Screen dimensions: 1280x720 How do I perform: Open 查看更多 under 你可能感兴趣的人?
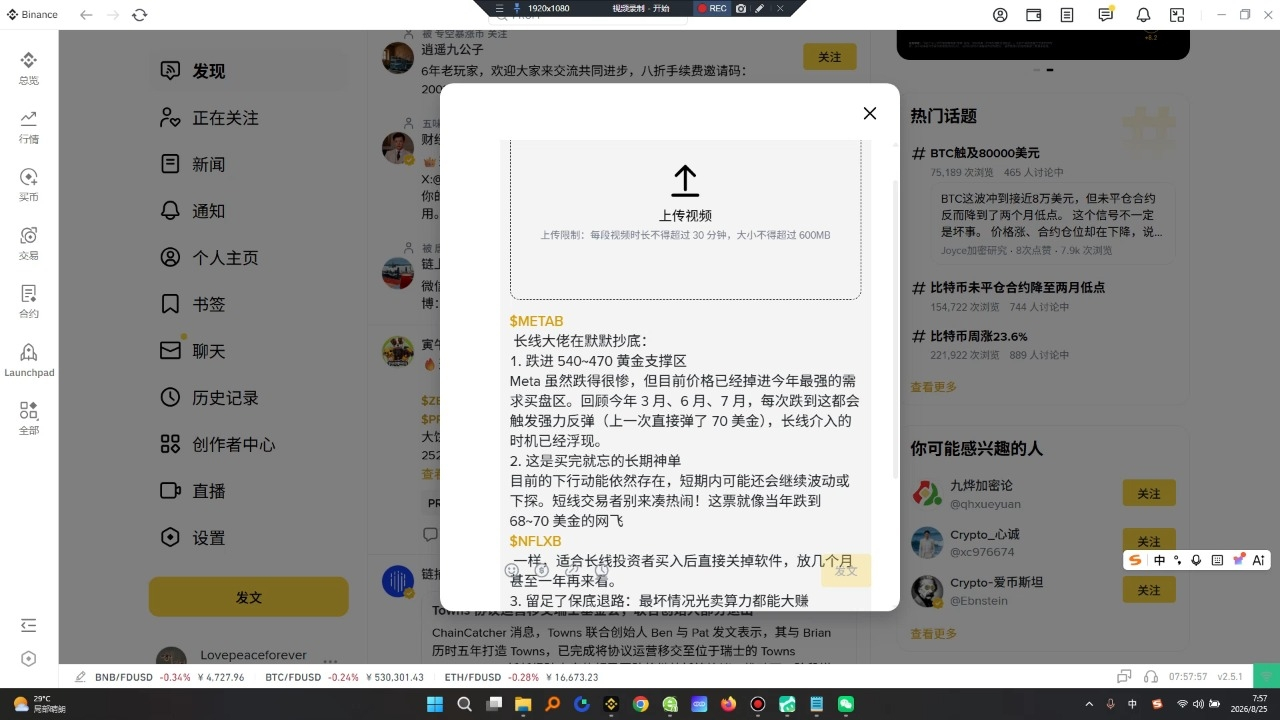pyautogui.click(x=933, y=633)
